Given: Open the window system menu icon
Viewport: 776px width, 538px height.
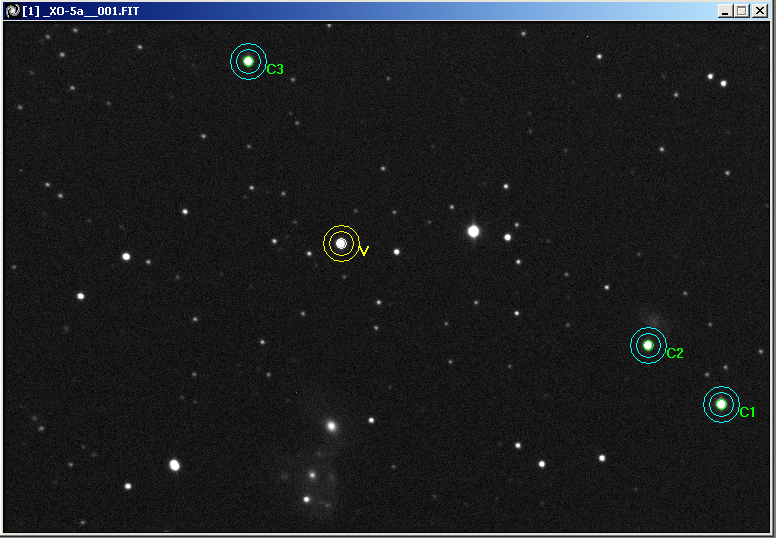Looking at the screenshot, I should (11, 10).
